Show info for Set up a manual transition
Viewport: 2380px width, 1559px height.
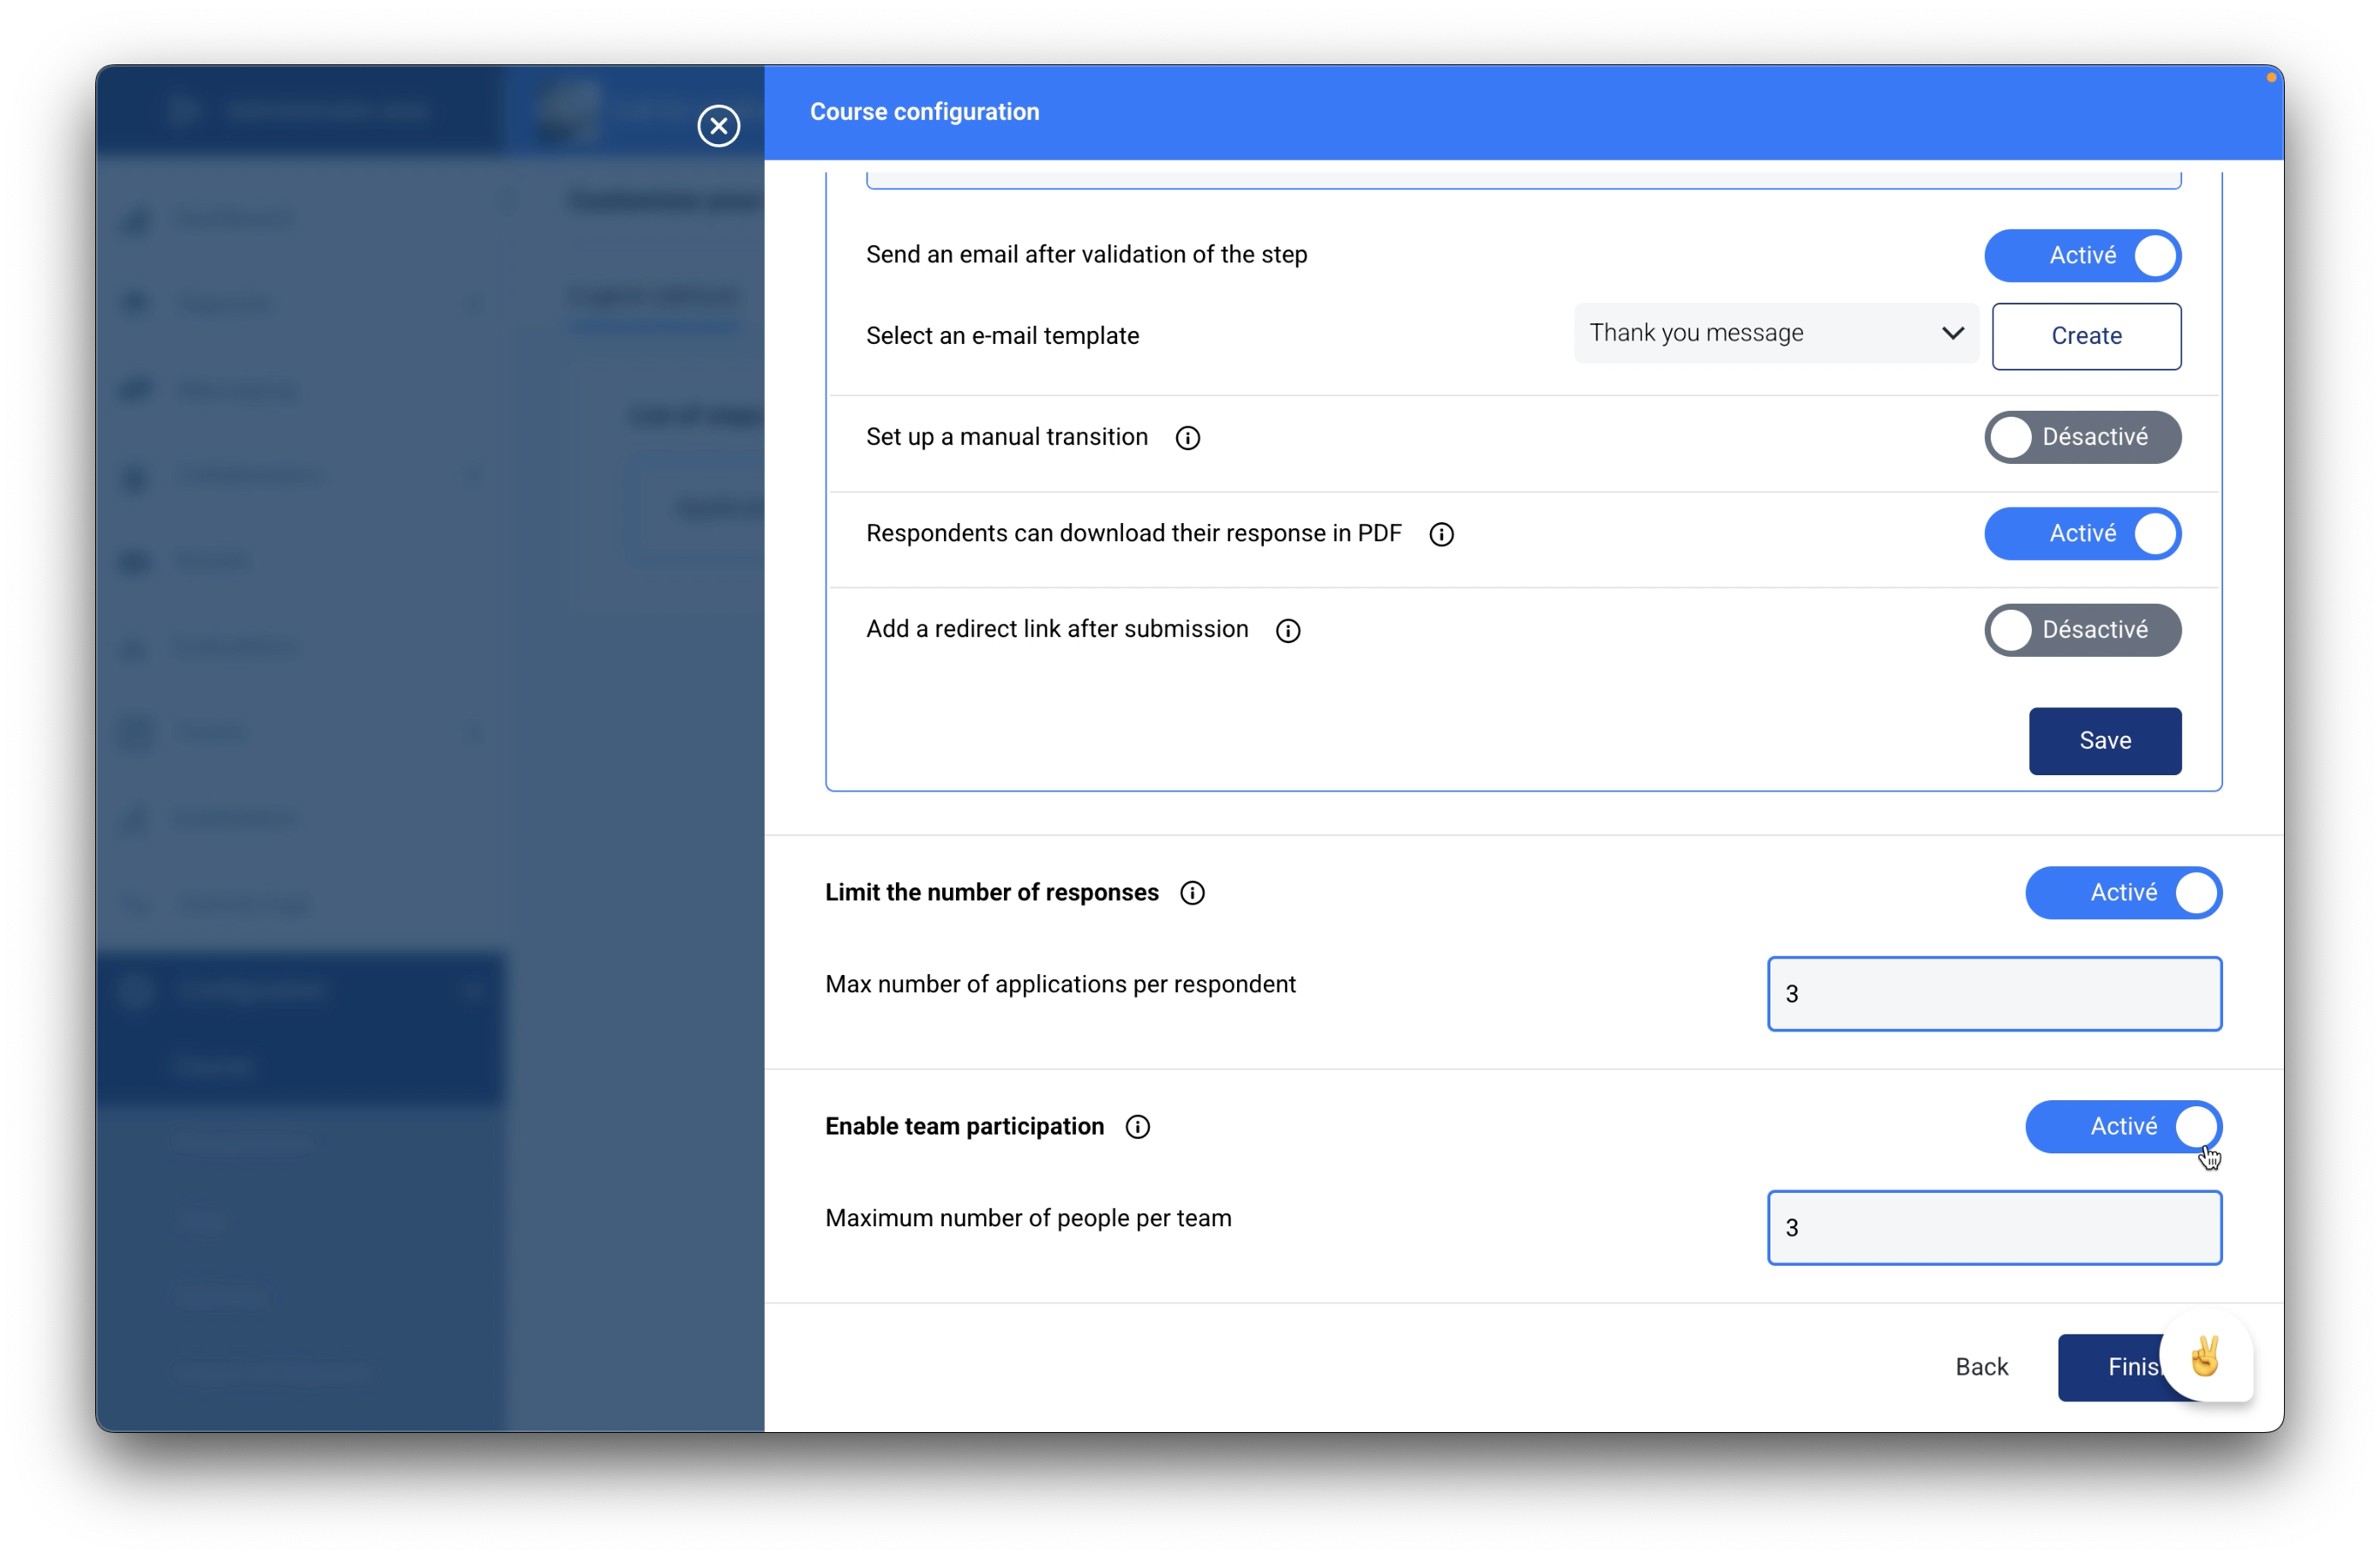click(1187, 438)
